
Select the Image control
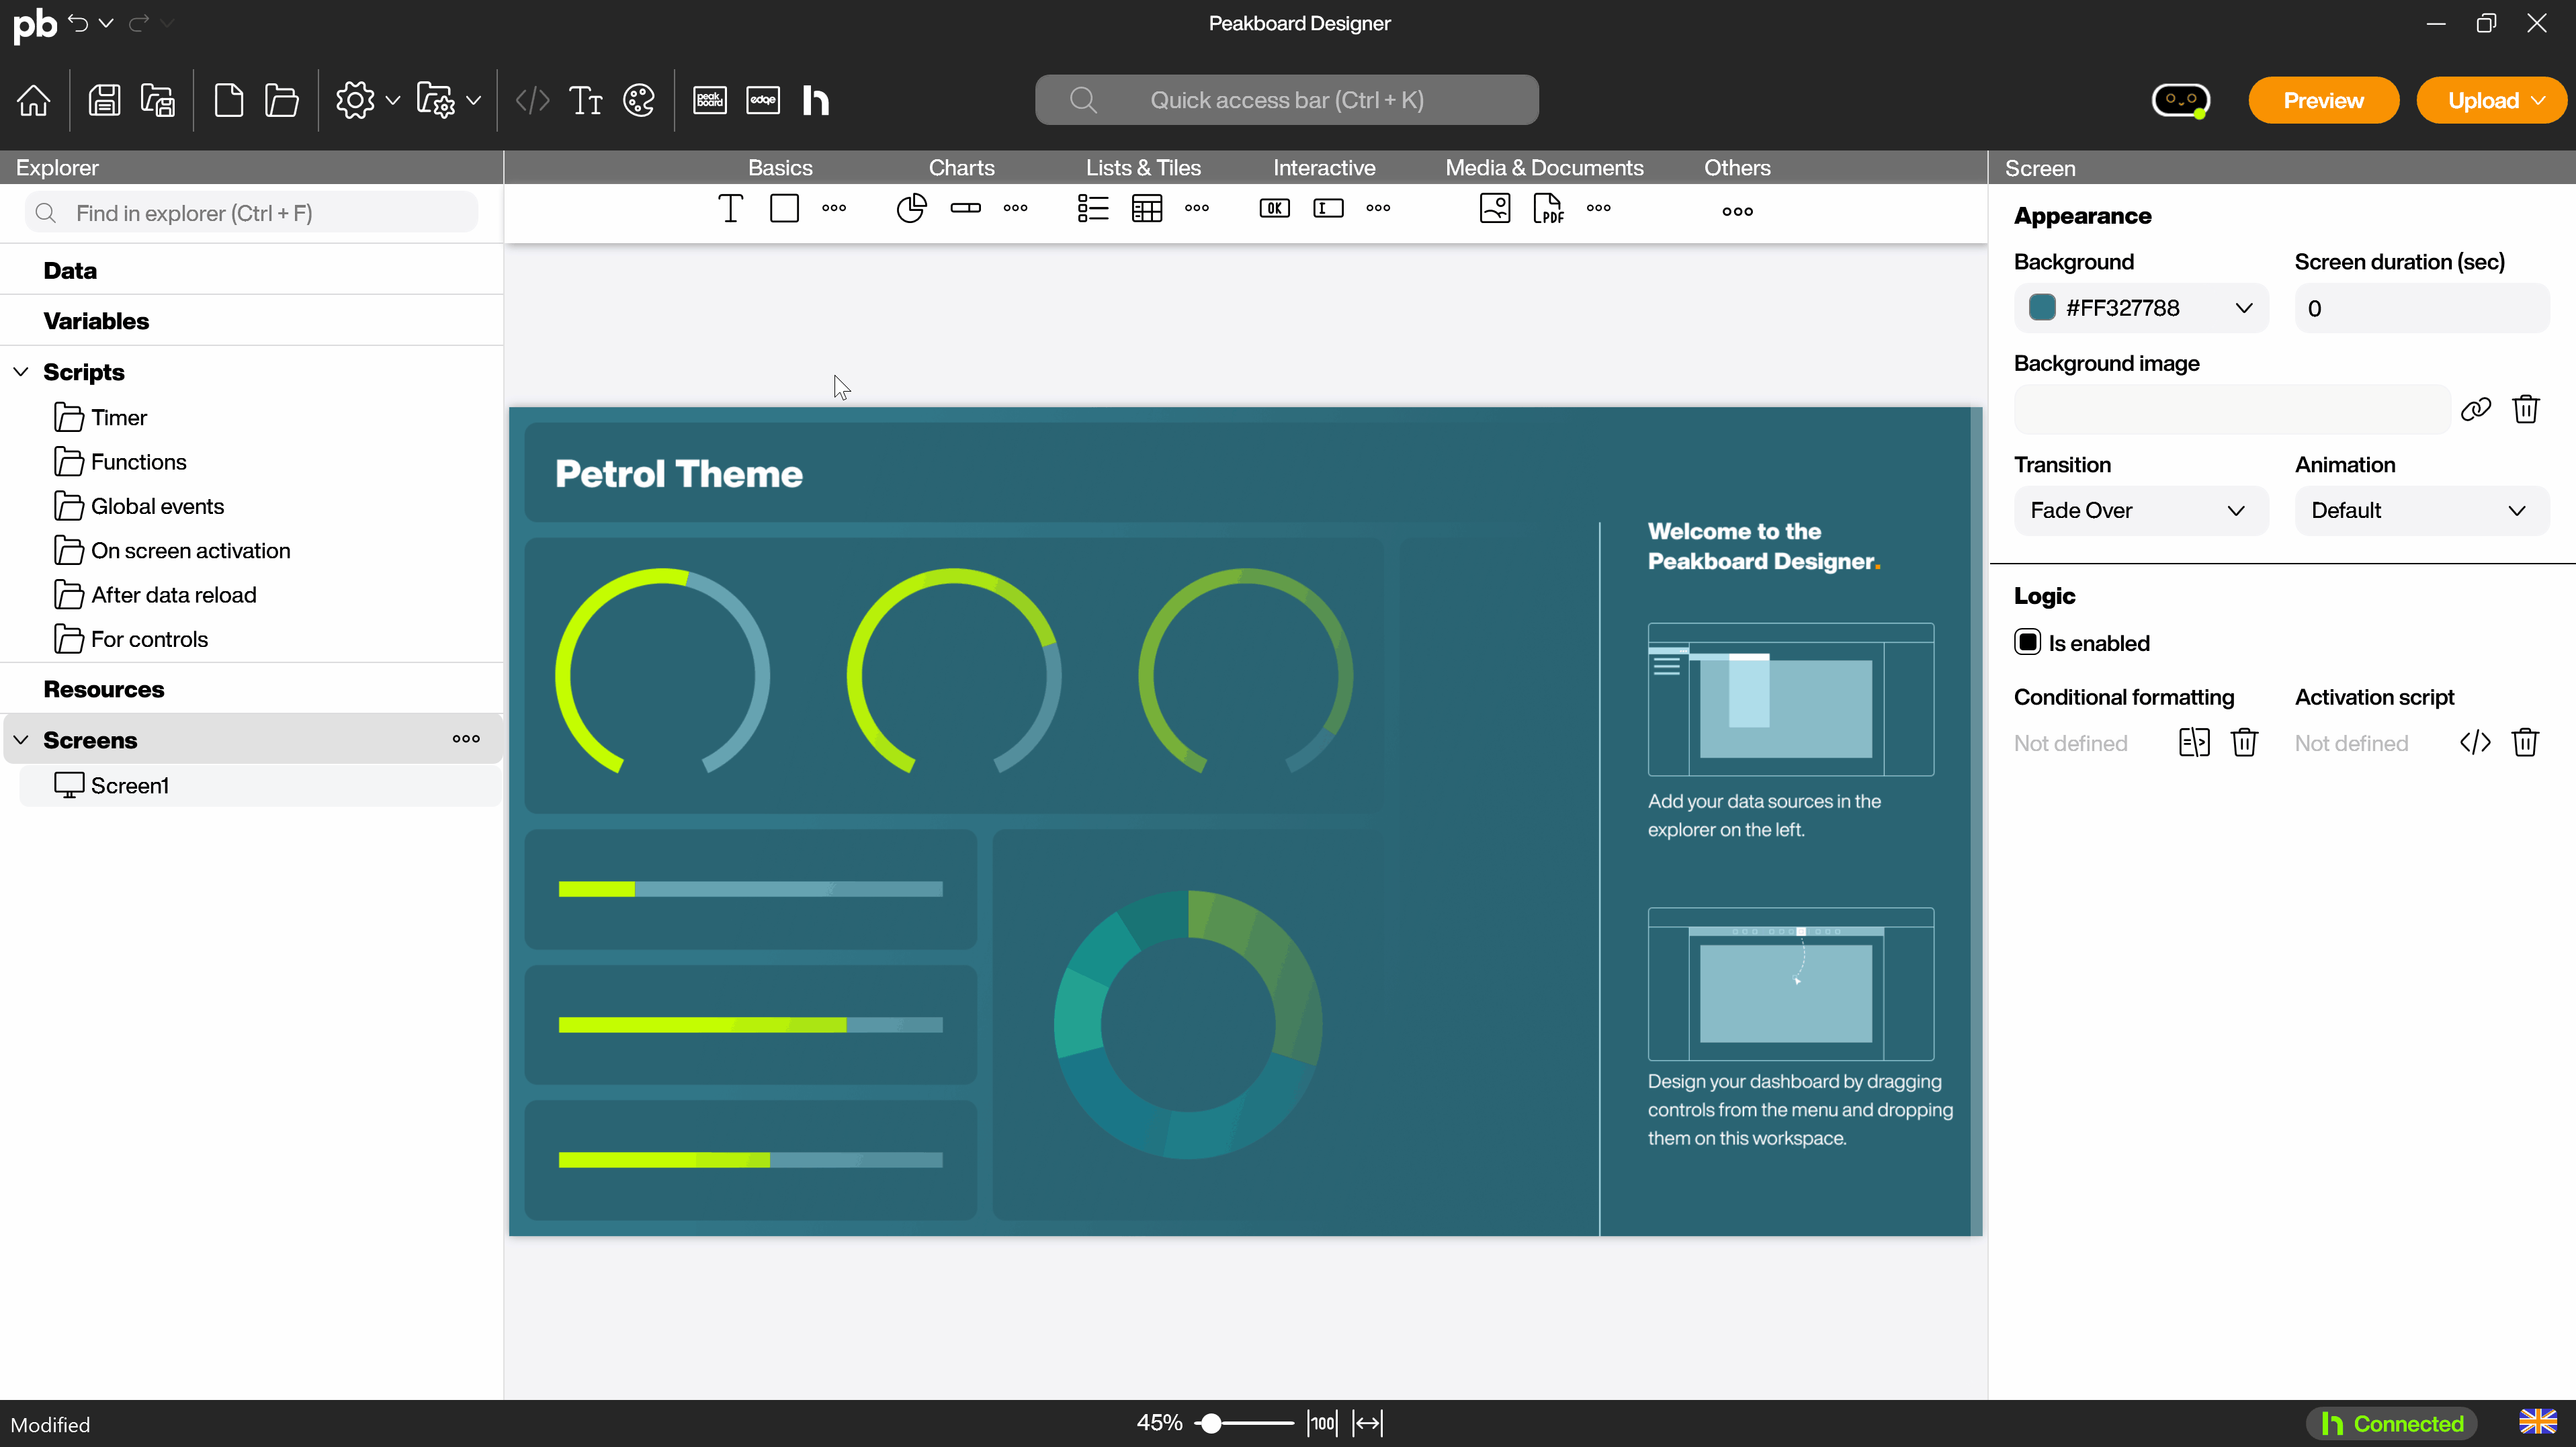click(x=1495, y=208)
